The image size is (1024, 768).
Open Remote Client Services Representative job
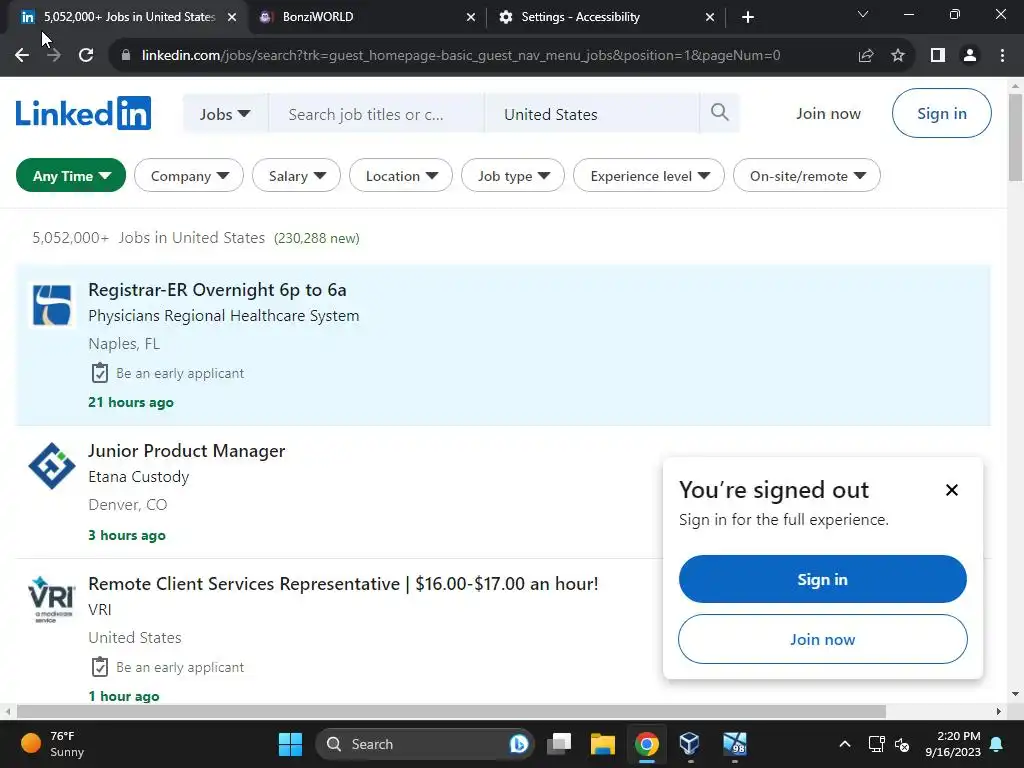[343, 583]
